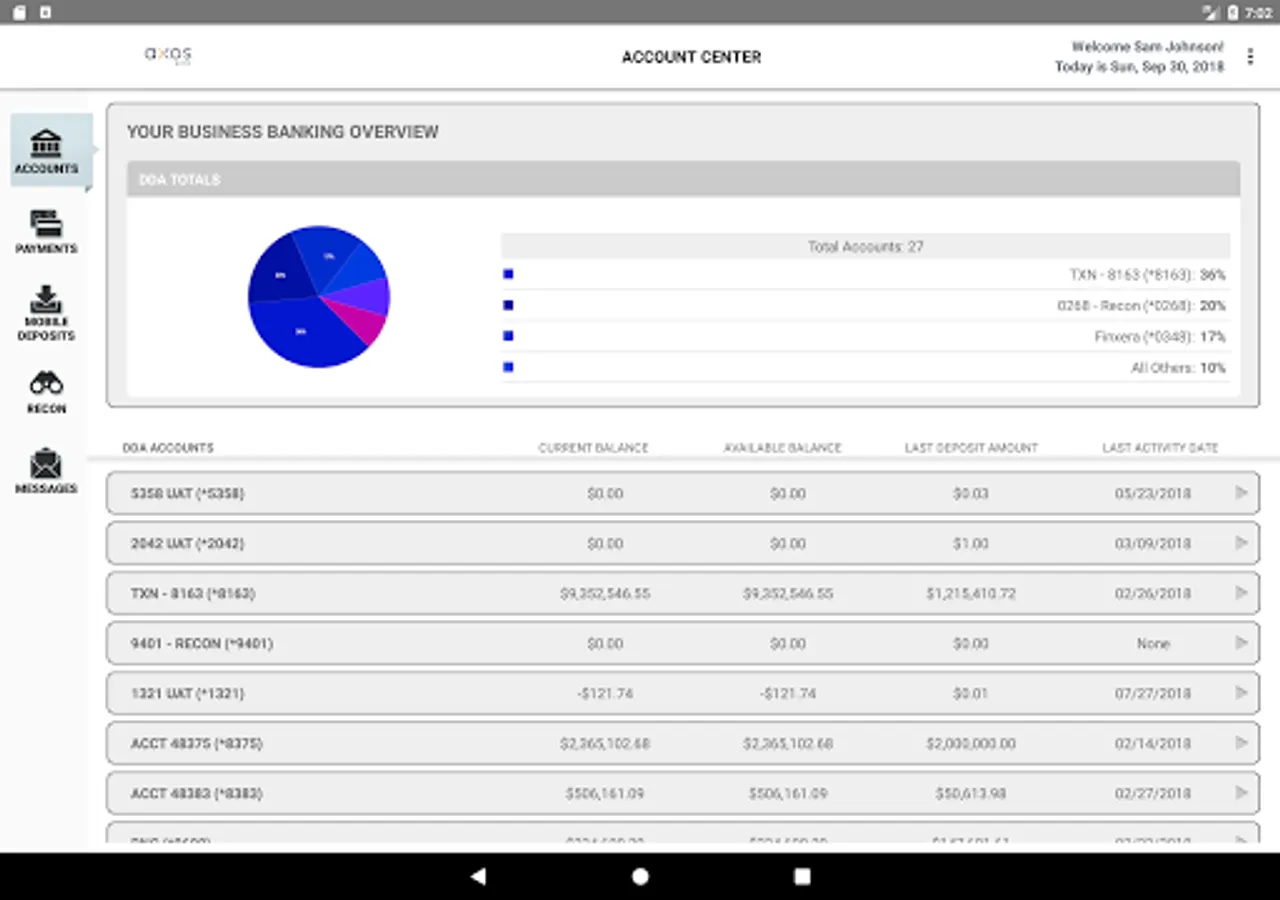1280x900 pixels.
Task: Expand the ACCT 48375 account row arrow
Action: pos(1241,743)
